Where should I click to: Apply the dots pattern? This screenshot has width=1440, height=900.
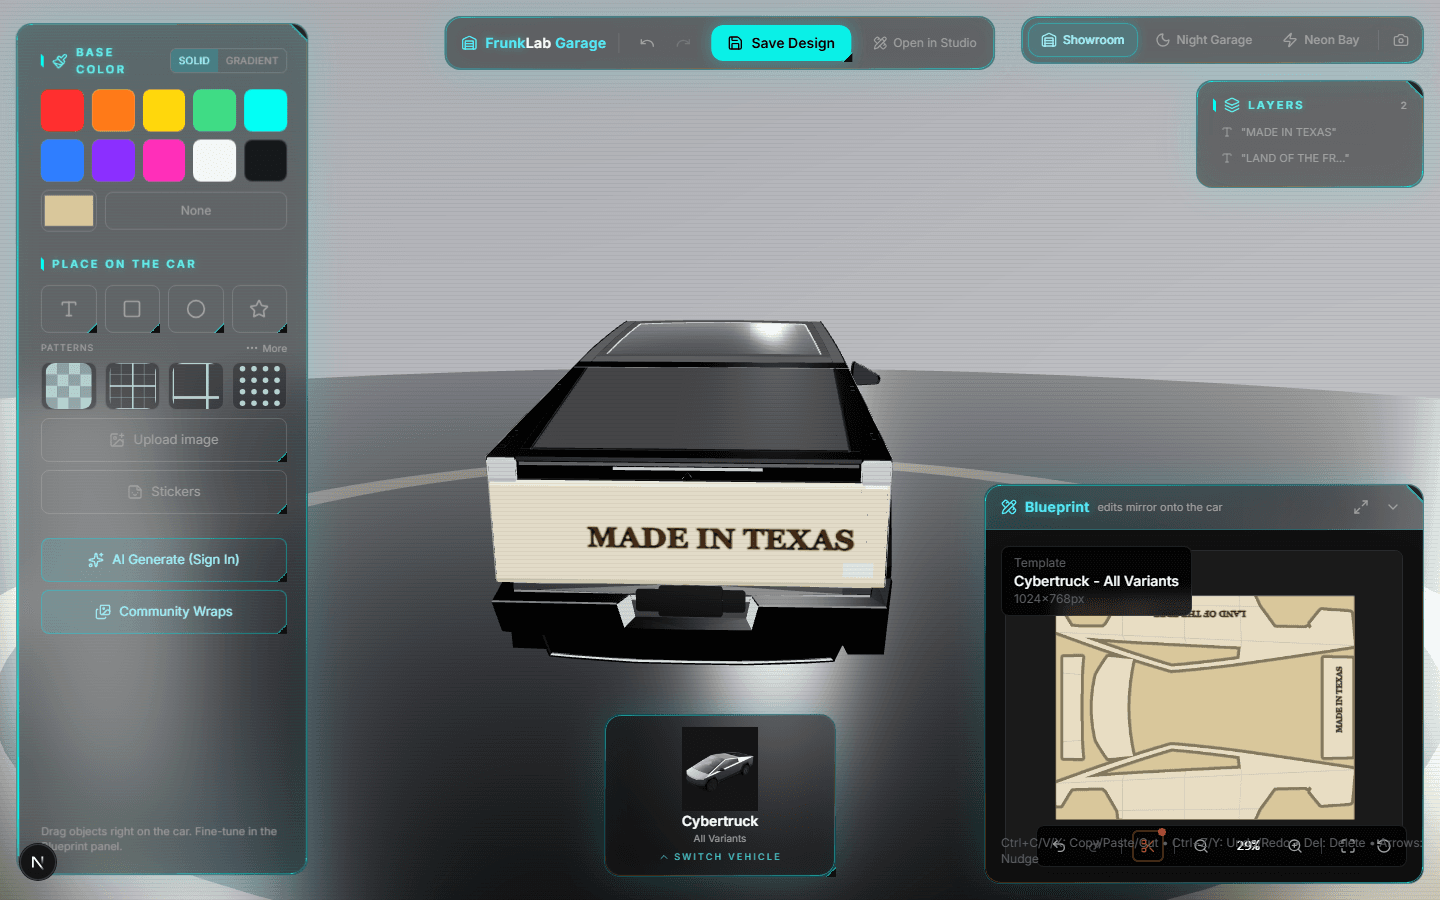[259, 386]
